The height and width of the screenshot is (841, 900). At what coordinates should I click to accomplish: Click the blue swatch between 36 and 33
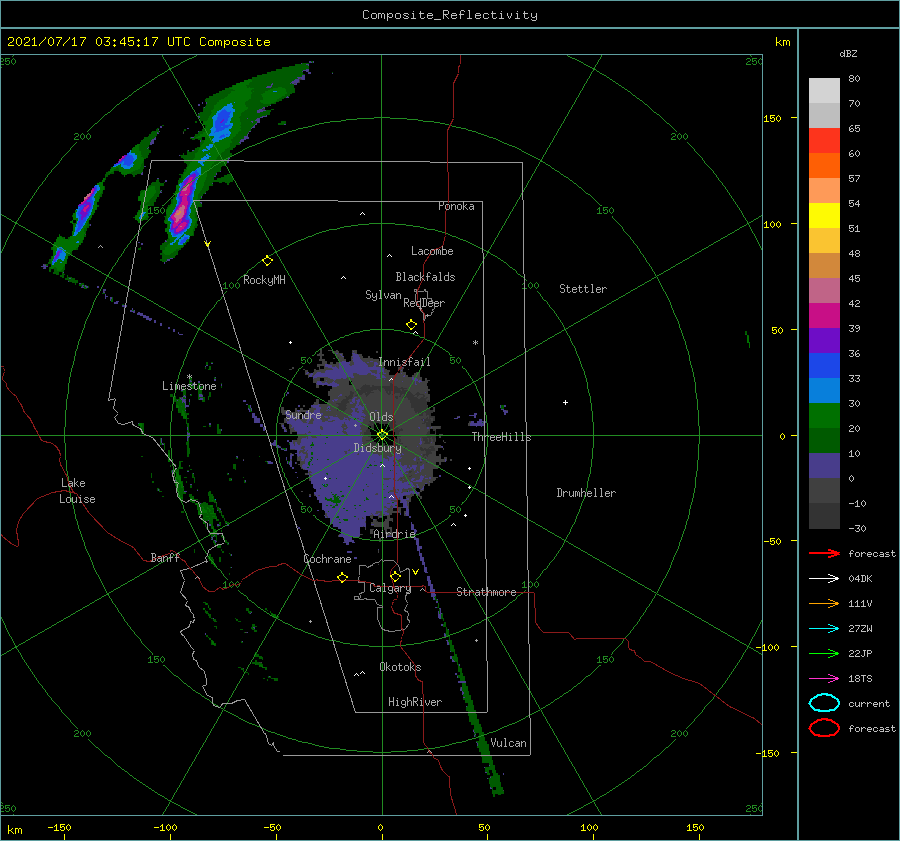[824, 365]
